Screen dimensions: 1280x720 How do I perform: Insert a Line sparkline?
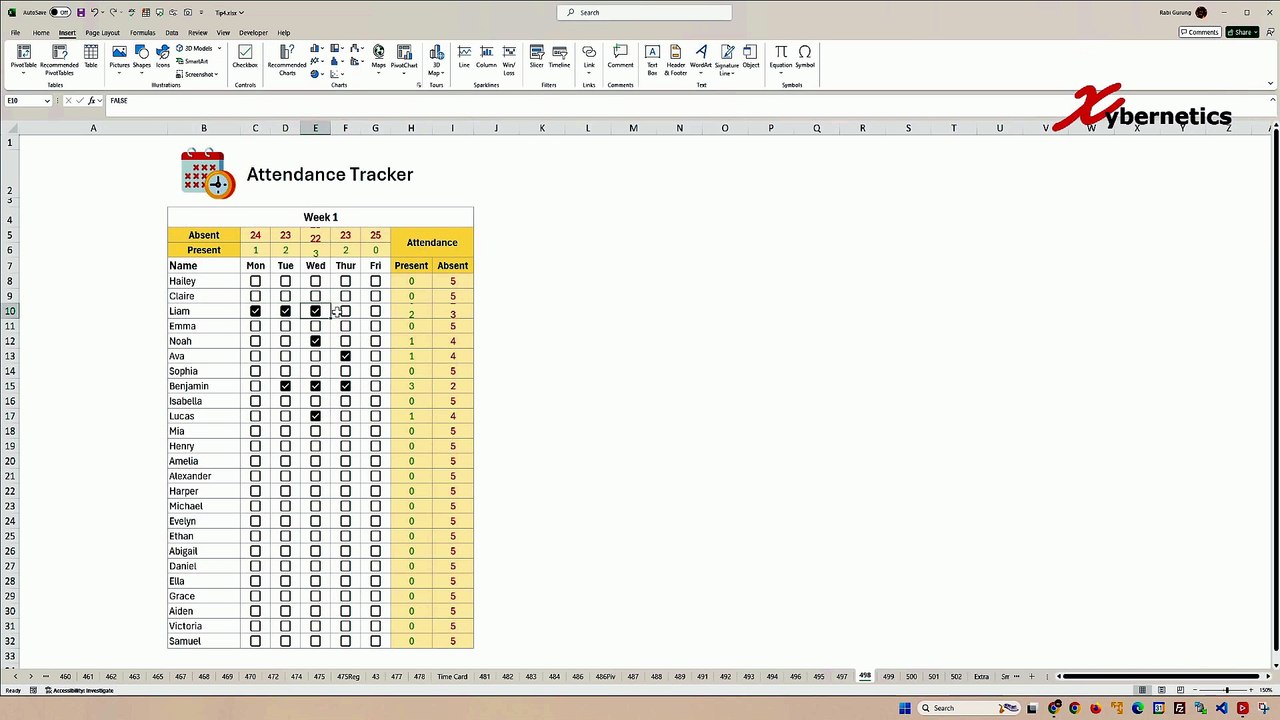(x=464, y=57)
